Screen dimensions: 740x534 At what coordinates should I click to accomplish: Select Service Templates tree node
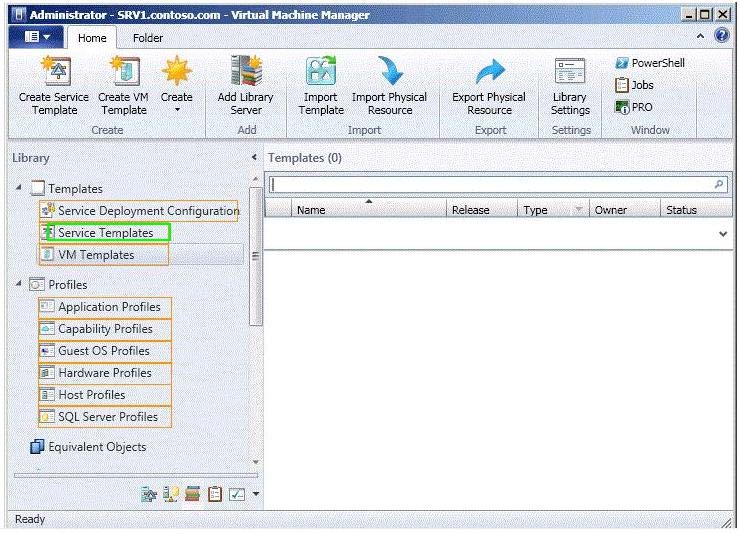pos(105,233)
